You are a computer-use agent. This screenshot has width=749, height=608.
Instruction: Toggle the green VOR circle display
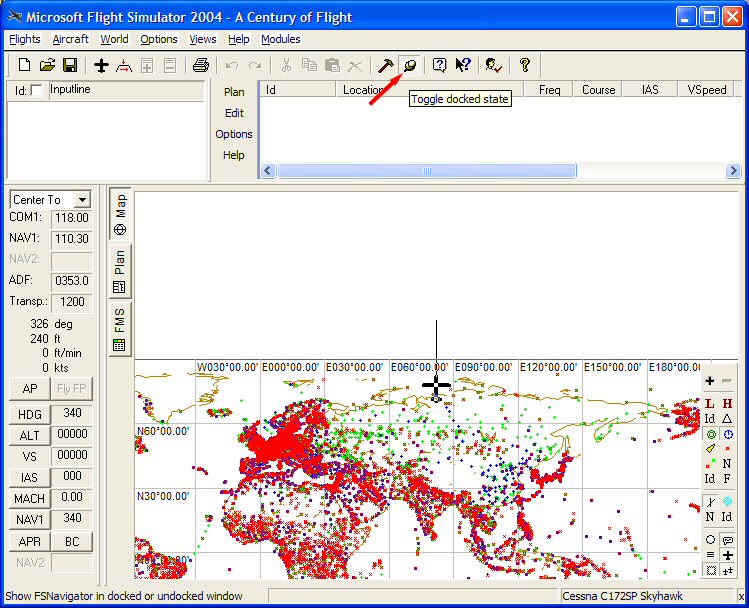point(711,434)
